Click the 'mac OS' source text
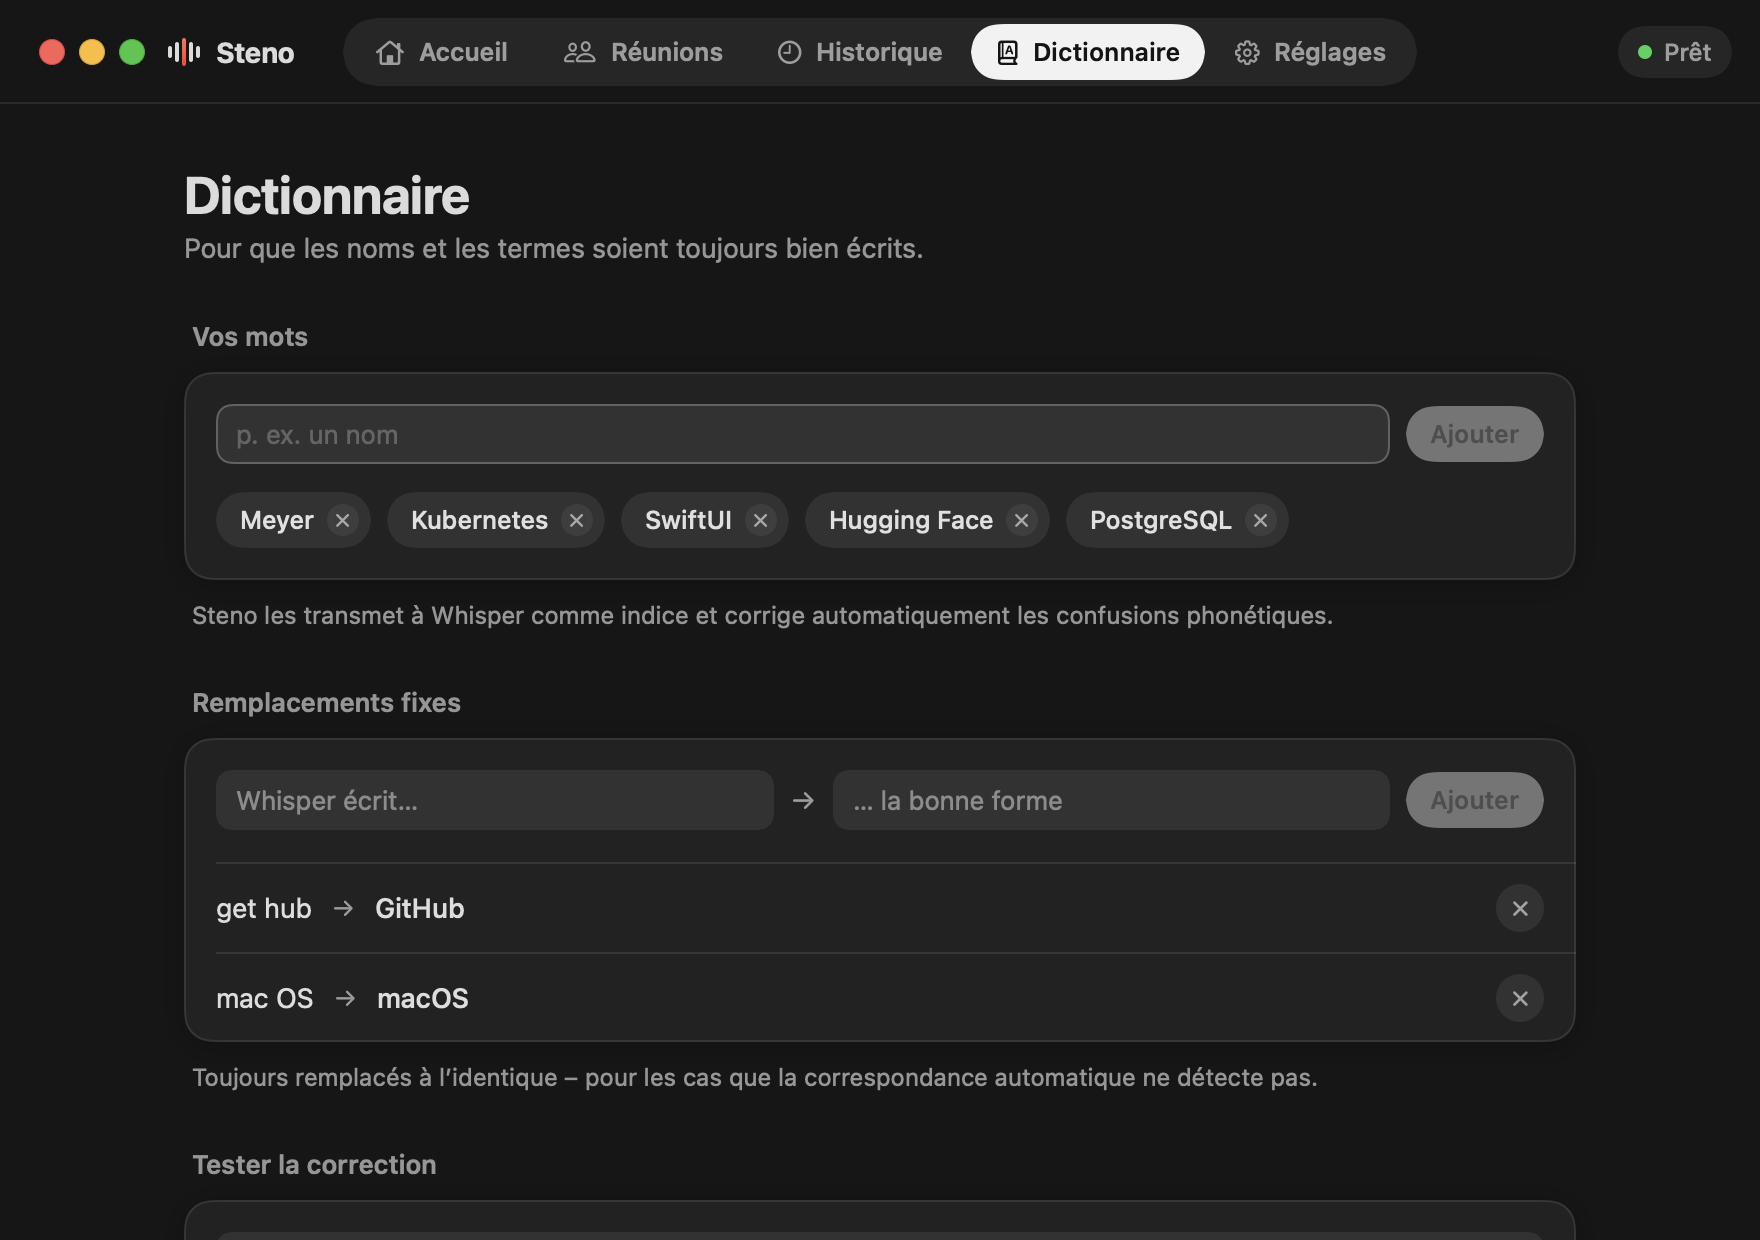Screen dimensions: 1760x1240 [x=265, y=998]
